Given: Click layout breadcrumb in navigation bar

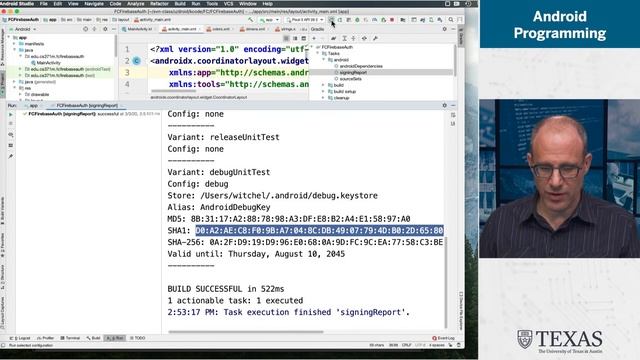Looking at the screenshot, I should click(x=121, y=20).
